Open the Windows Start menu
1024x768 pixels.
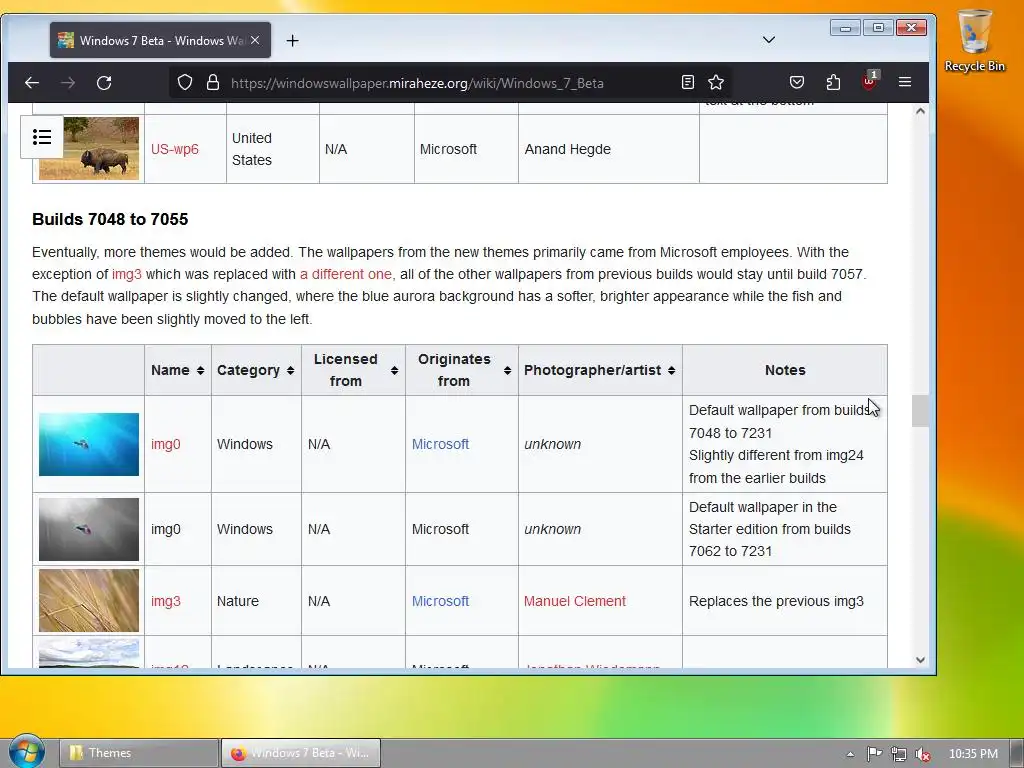click(25, 752)
